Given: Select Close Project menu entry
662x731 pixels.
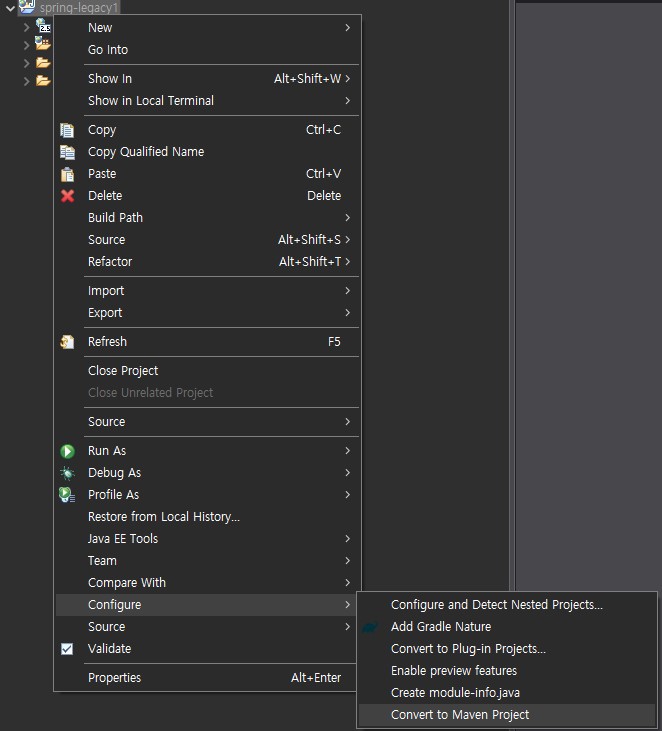Looking at the screenshot, I should [123, 371].
